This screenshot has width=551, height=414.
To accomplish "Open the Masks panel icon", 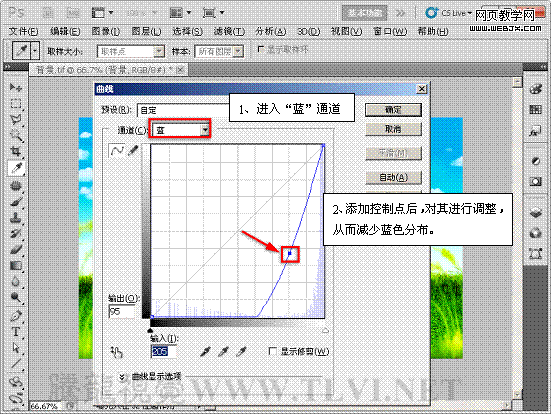I will [x=536, y=182].
